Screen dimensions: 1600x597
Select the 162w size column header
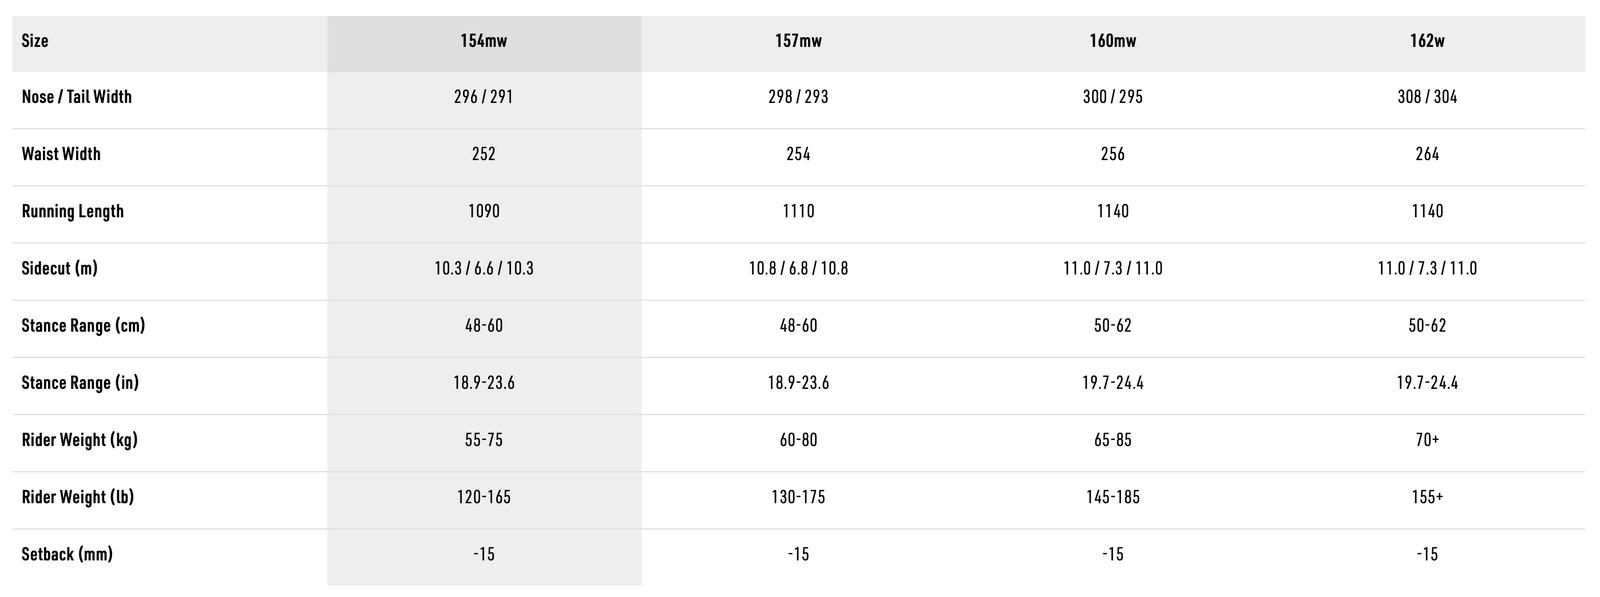[1427, 41]
